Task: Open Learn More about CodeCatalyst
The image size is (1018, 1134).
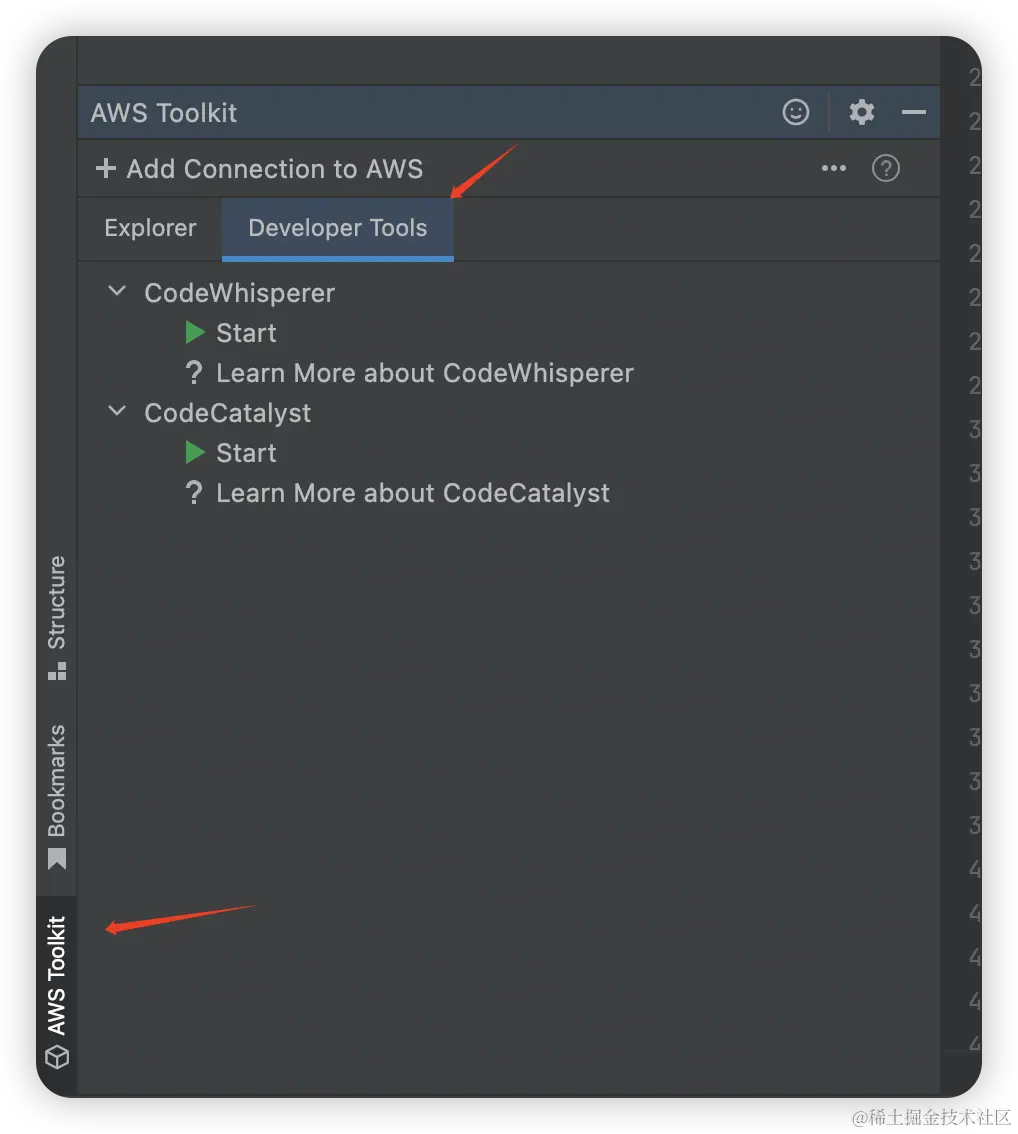Action: pyautogui.click(x=412, y=493)
